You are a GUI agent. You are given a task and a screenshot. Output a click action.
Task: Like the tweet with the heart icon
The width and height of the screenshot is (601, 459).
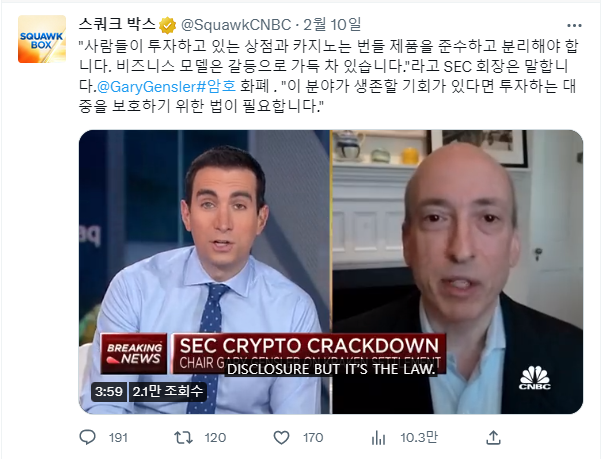(281, 437)
